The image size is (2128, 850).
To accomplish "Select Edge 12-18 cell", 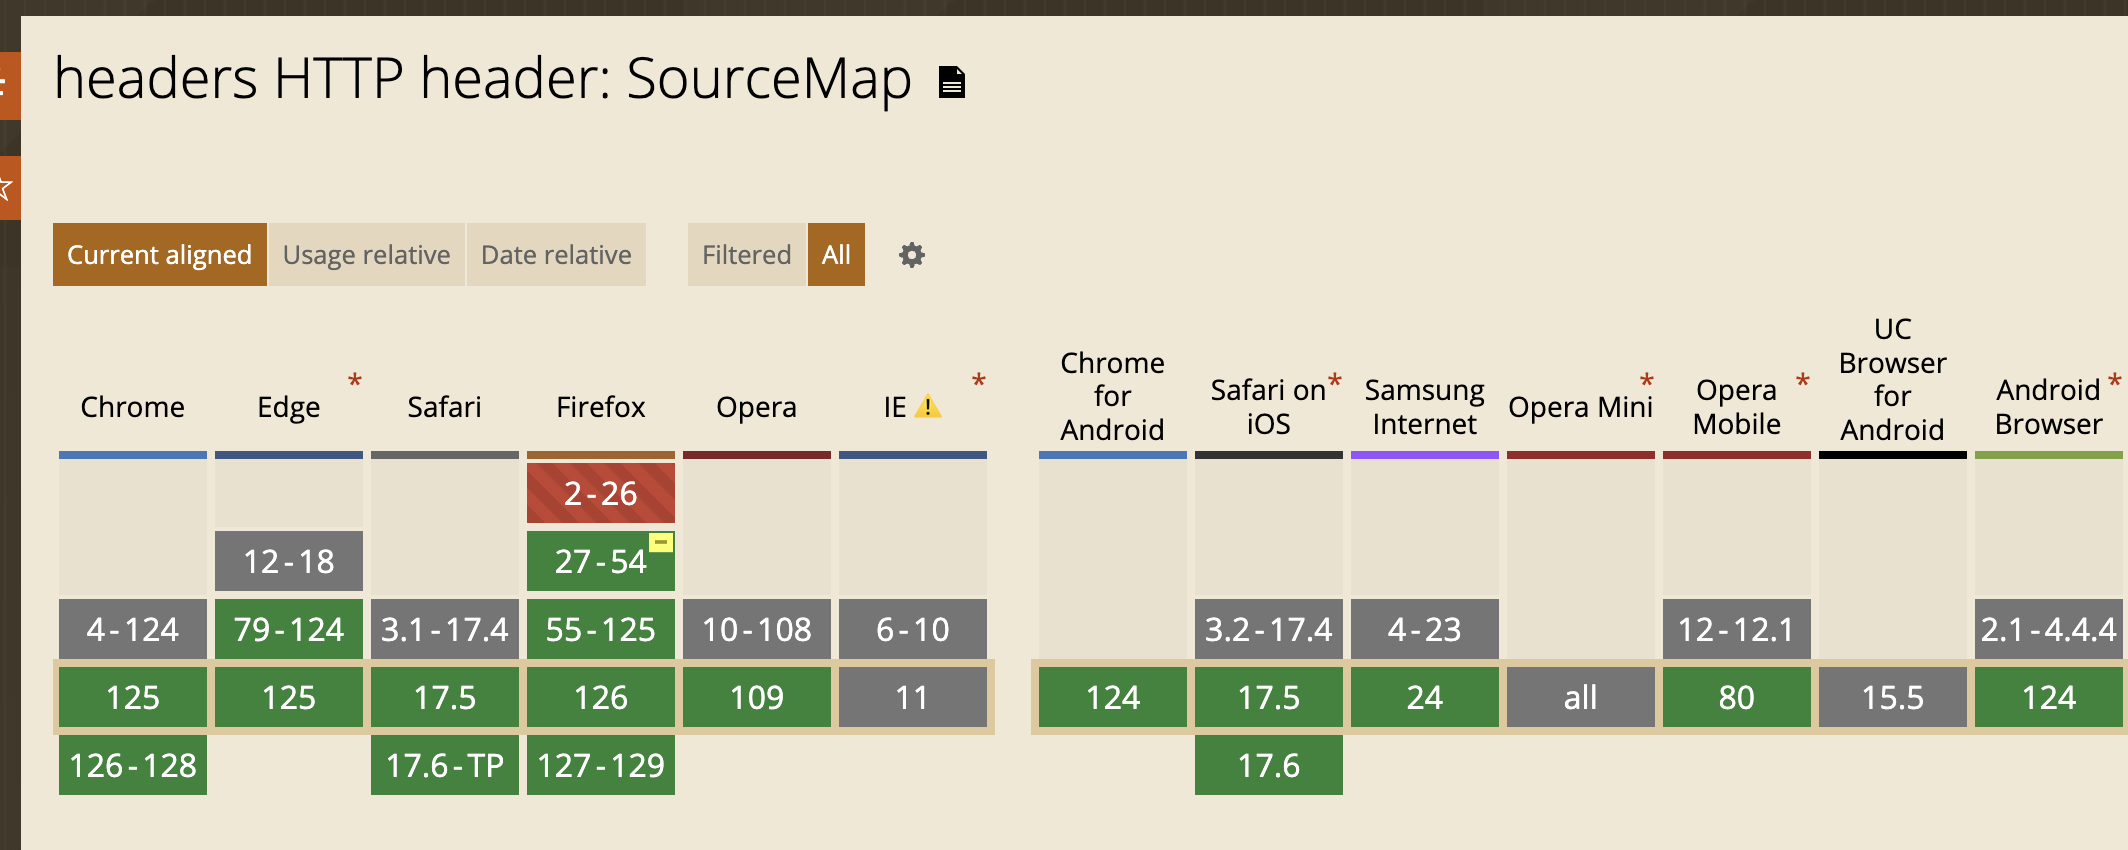I will pos(289,561).
